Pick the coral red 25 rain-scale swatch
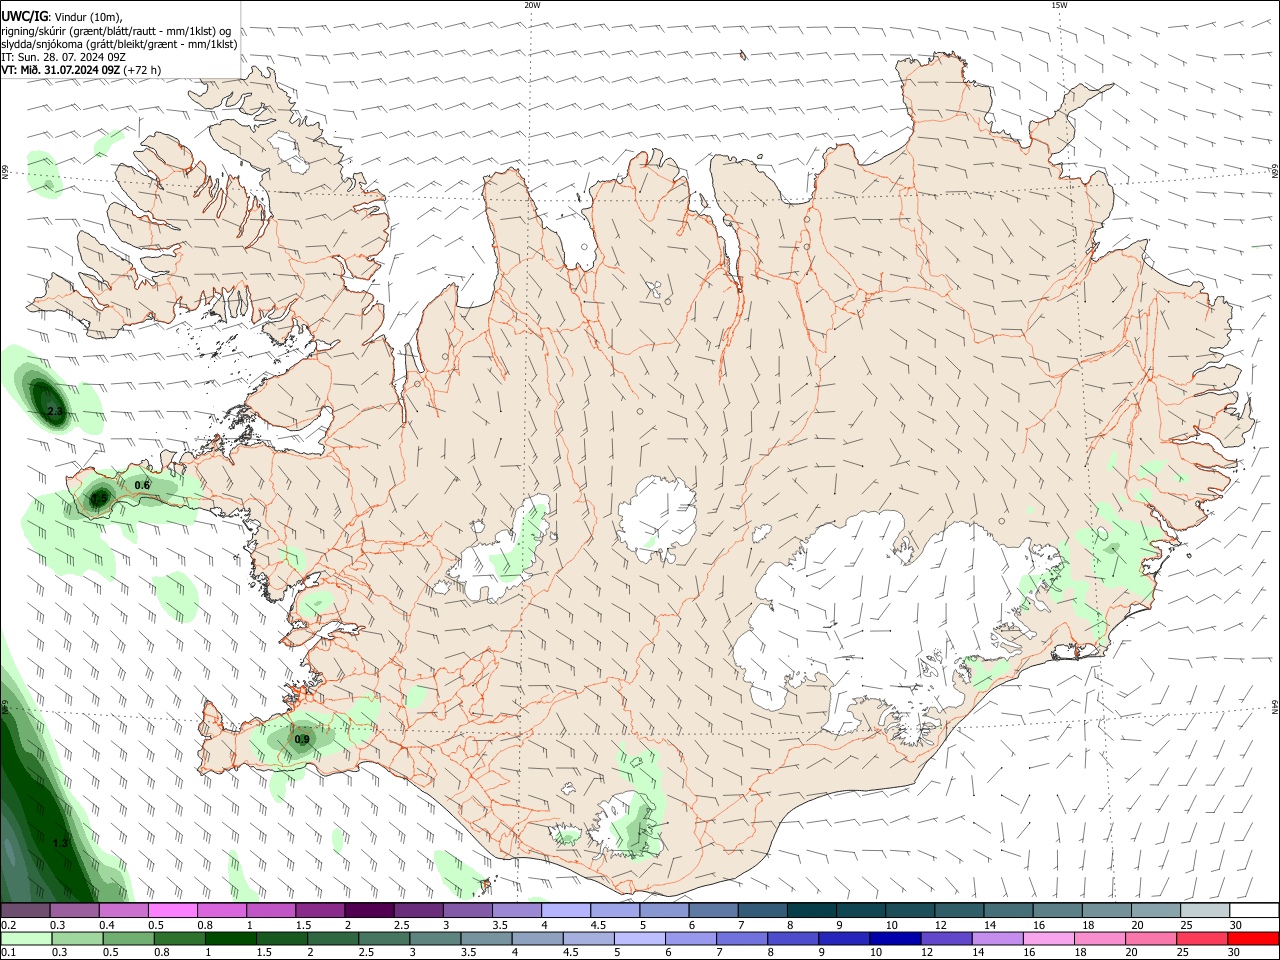This screenshot has width=1280, height=960. (x=1201, y=938)
